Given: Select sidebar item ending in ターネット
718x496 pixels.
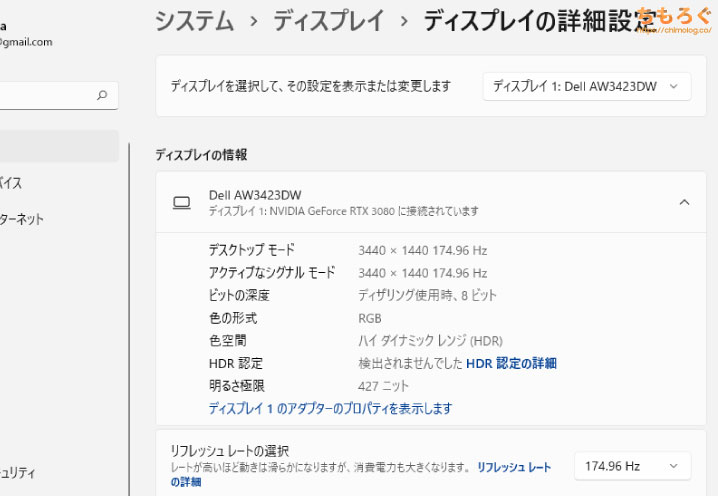Looking at the screenshot, I should pyautogui.click(x=22, y=219).
